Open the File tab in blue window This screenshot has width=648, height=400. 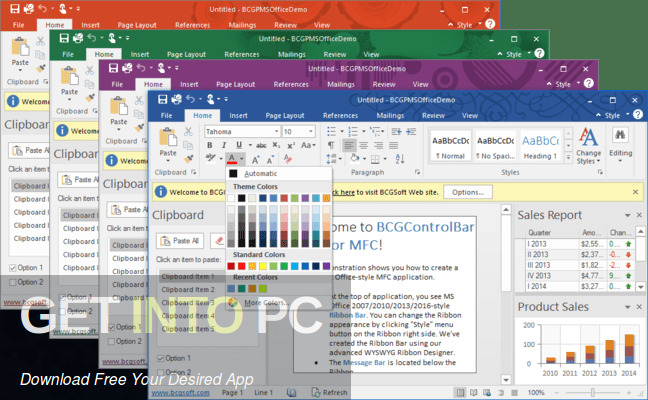point(167,116)
